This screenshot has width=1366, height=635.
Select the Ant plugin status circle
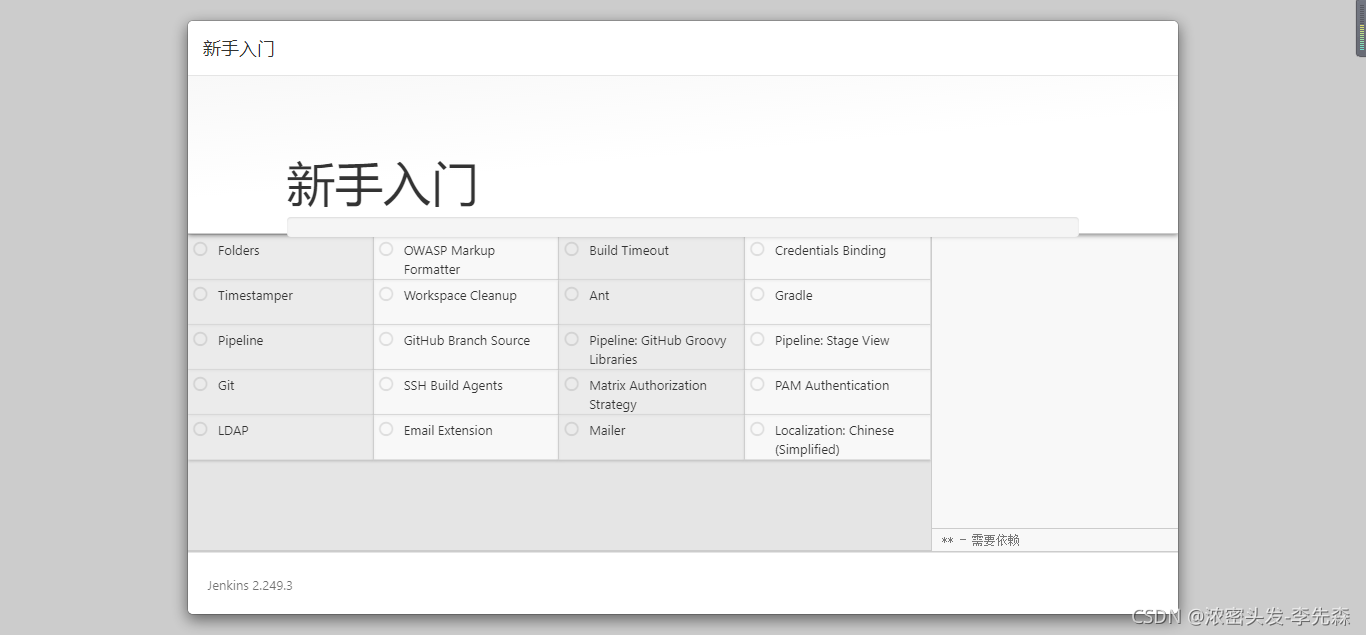pyautogui.click(x=571, y=294)
